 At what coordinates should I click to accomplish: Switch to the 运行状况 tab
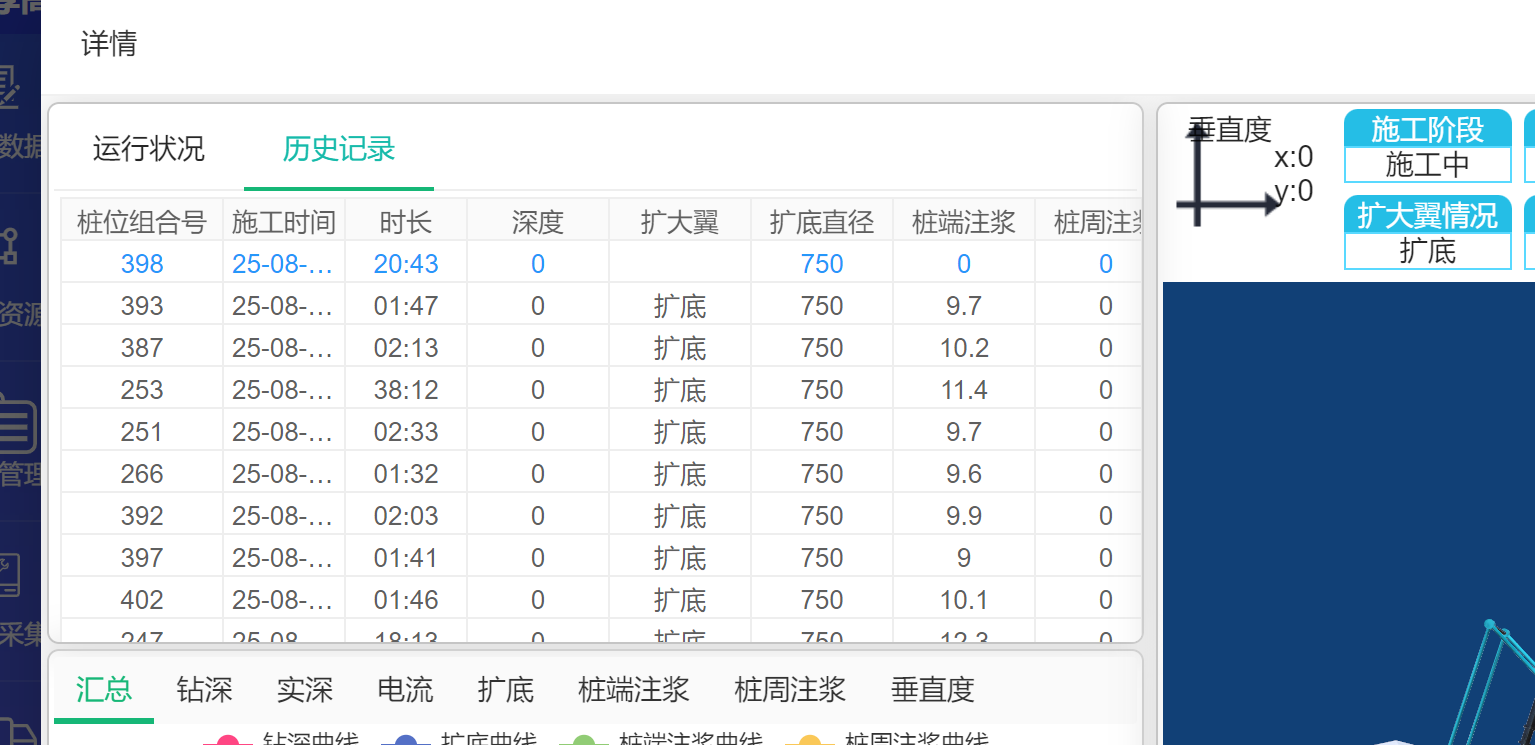pos(148,149)
